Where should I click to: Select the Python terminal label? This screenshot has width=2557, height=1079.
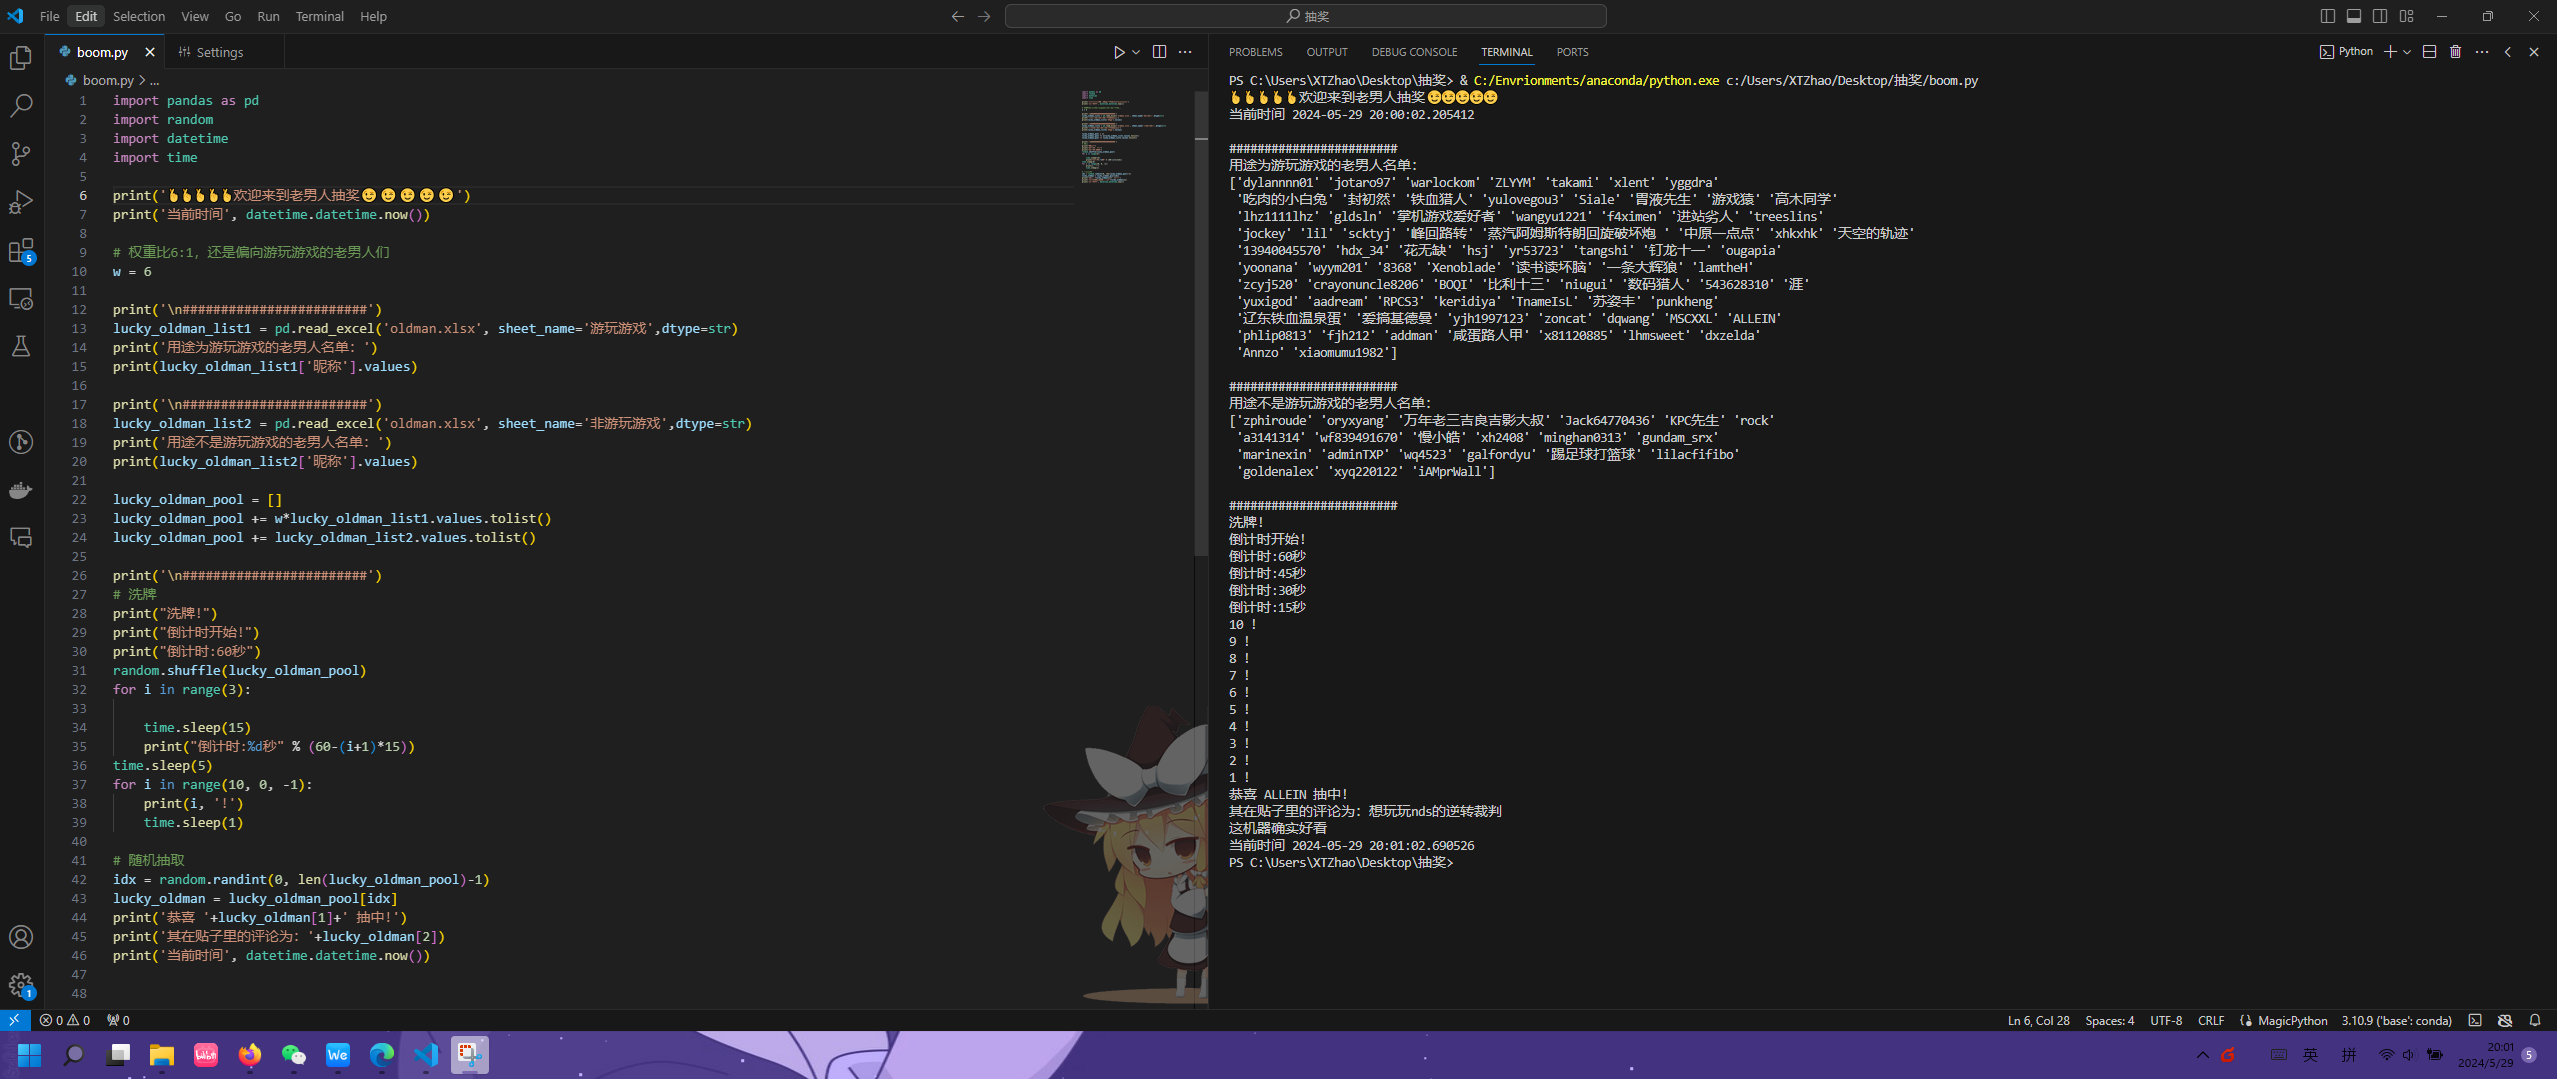point(2346,52)
